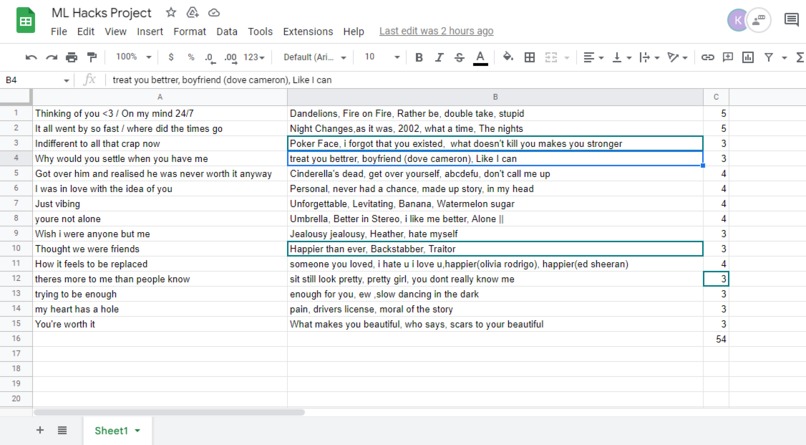Image resolution: width=806 pixels, height=445 pixels.
Task: Open the View menu
Action: click(x=115, y=31)
